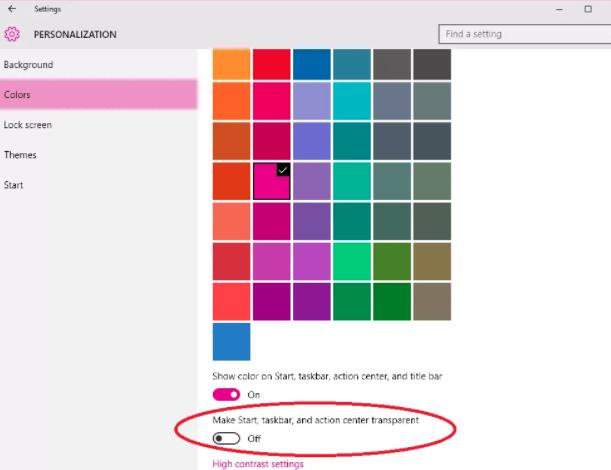The height and width of the screenshot is (470, 611).
Task: Click the back arrow in title bar
Action: pyautogui.click(x=11, y=9)
